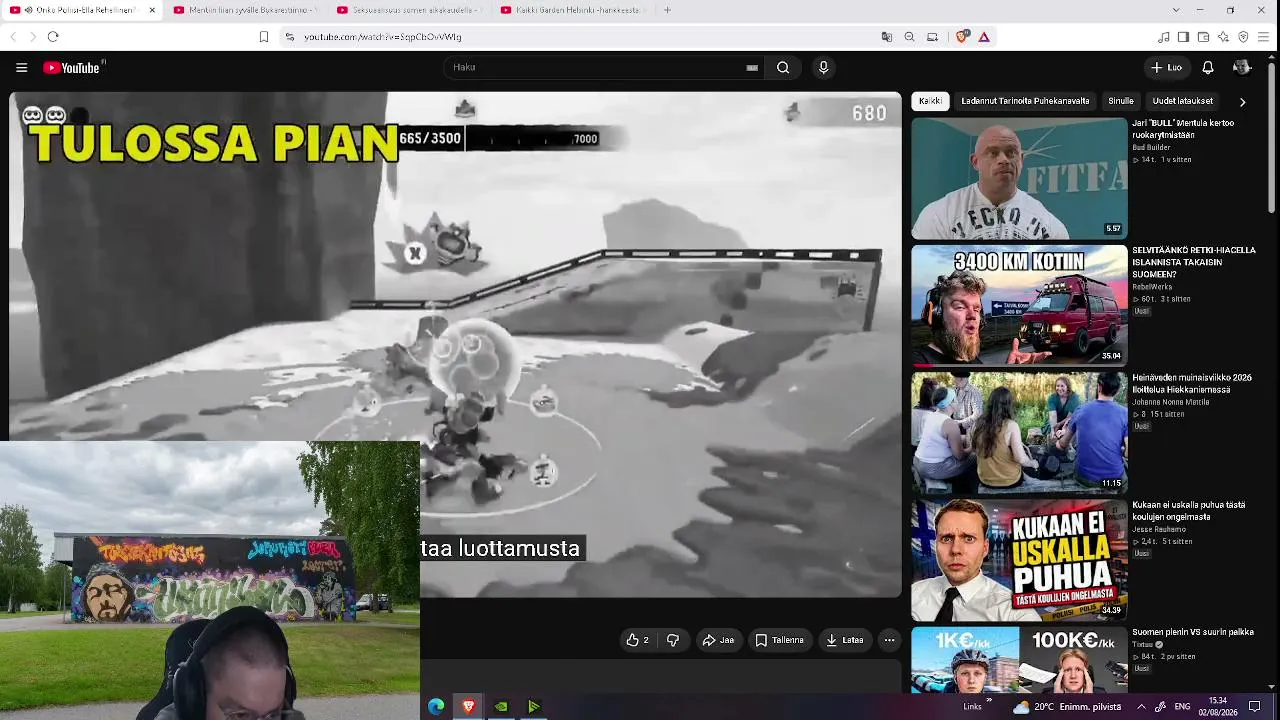Open 'Kukaan ei uskalla puhua' video title
The image size is (1280, 720).
(1188, 511)
